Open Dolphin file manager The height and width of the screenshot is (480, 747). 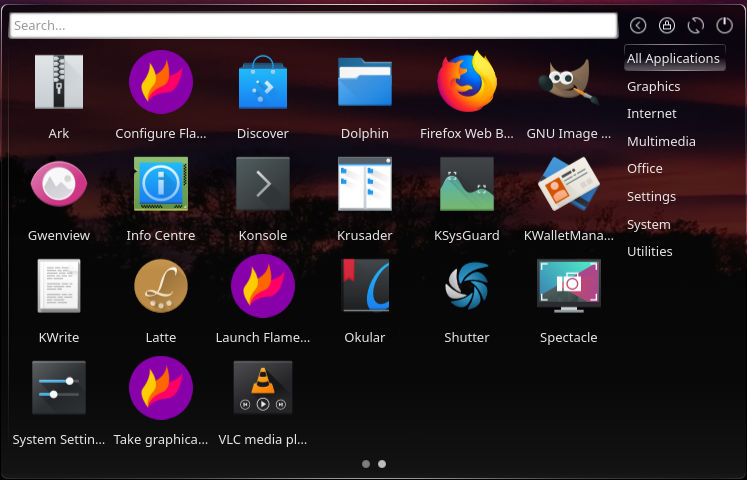click(x=365, y=82)
